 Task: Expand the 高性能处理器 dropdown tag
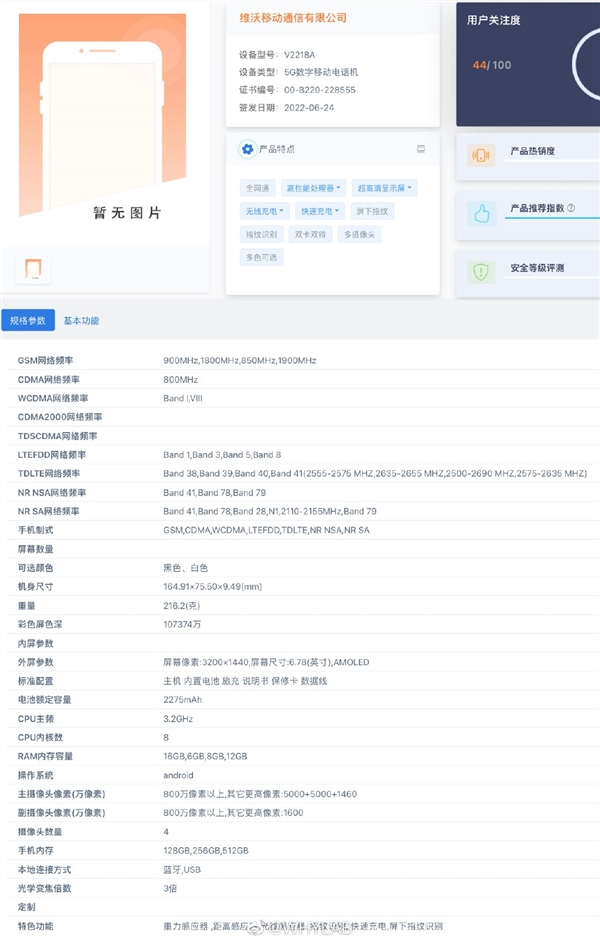(313, 188)
